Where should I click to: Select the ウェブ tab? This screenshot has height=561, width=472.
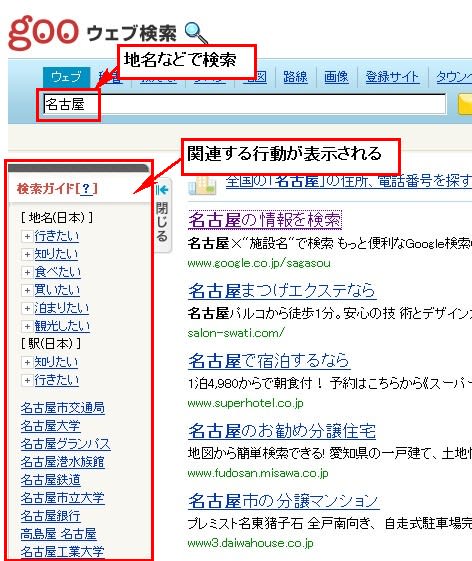(67, 77)
